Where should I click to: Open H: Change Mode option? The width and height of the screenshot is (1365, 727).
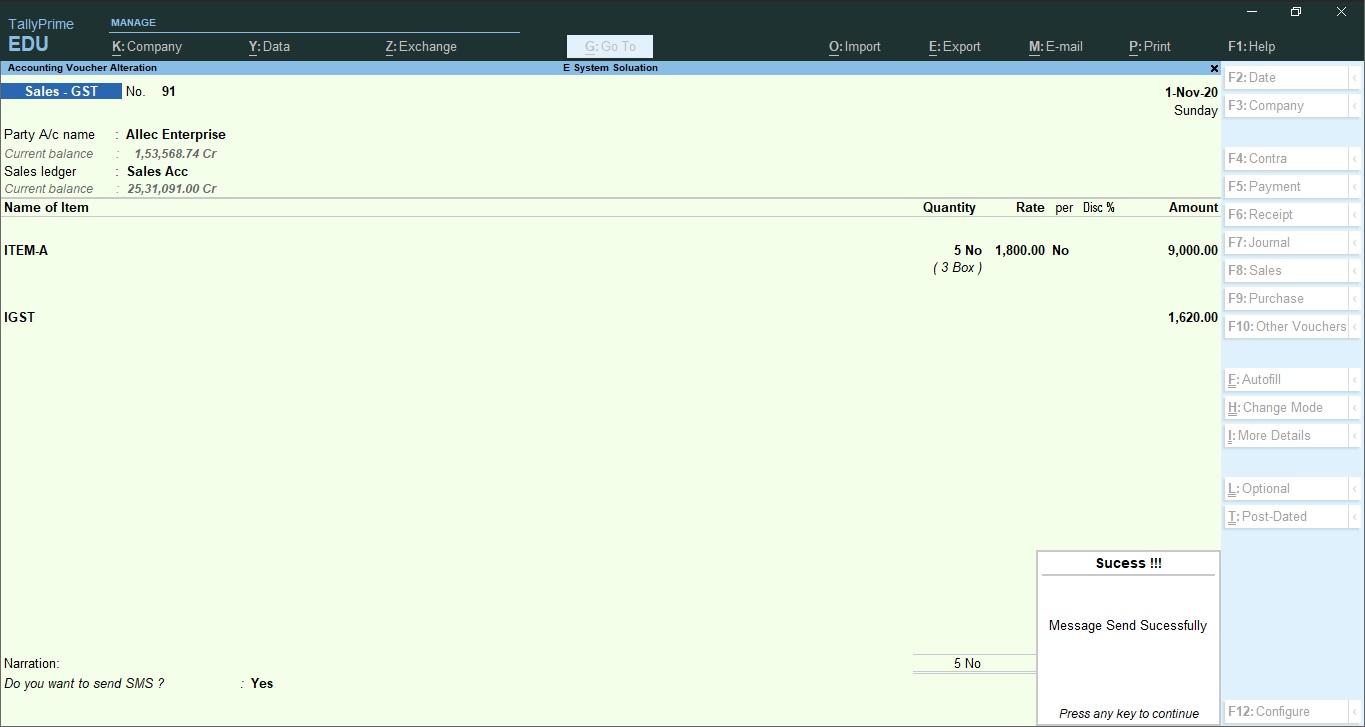(1278, 407)
